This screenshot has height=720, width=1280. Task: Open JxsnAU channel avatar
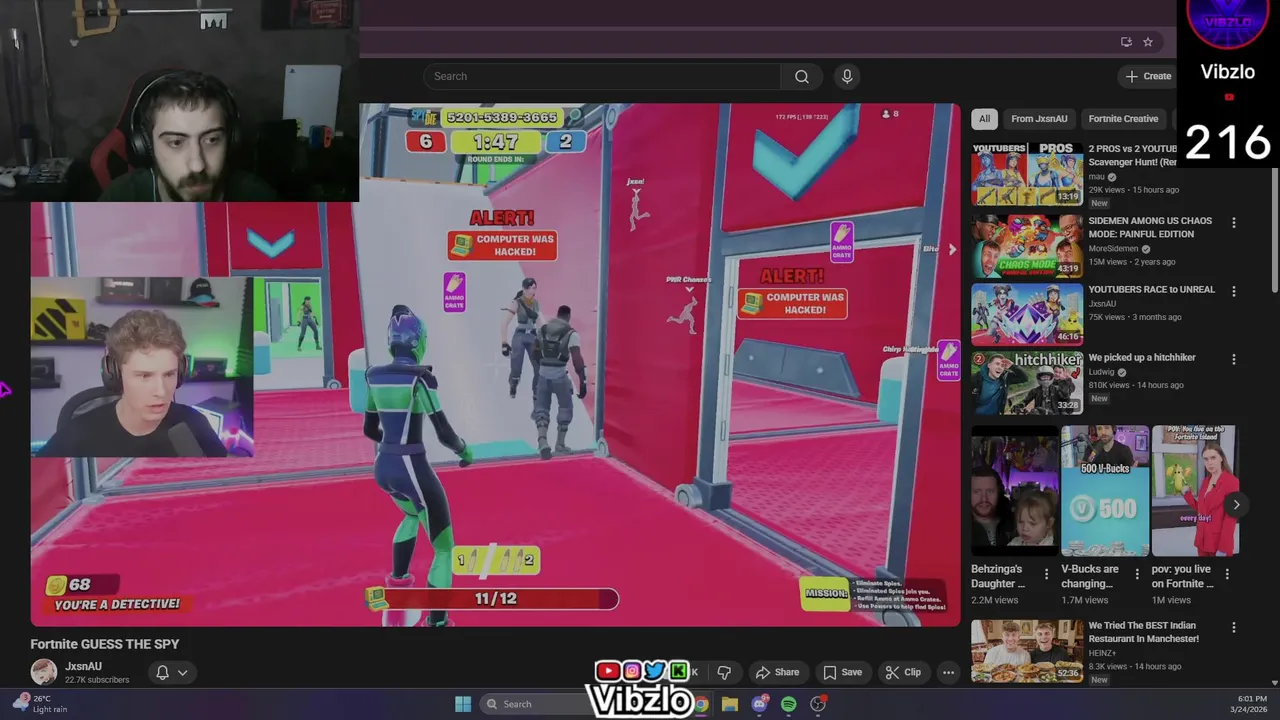[44, 672]
